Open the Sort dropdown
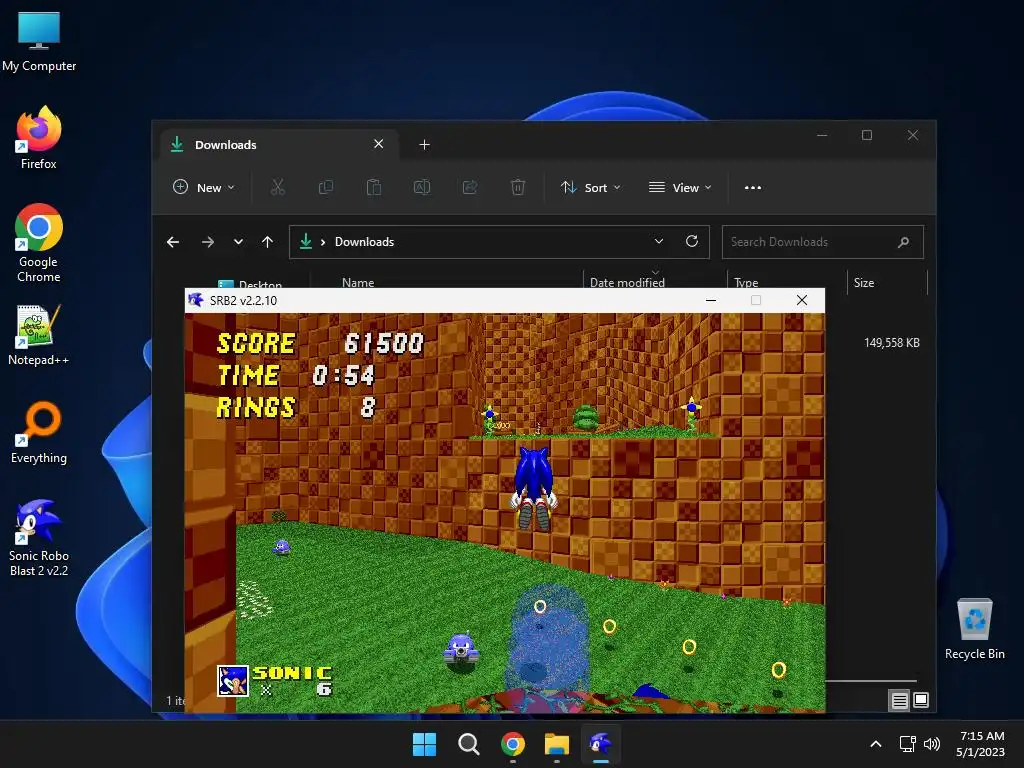 [x=590, y=187]
